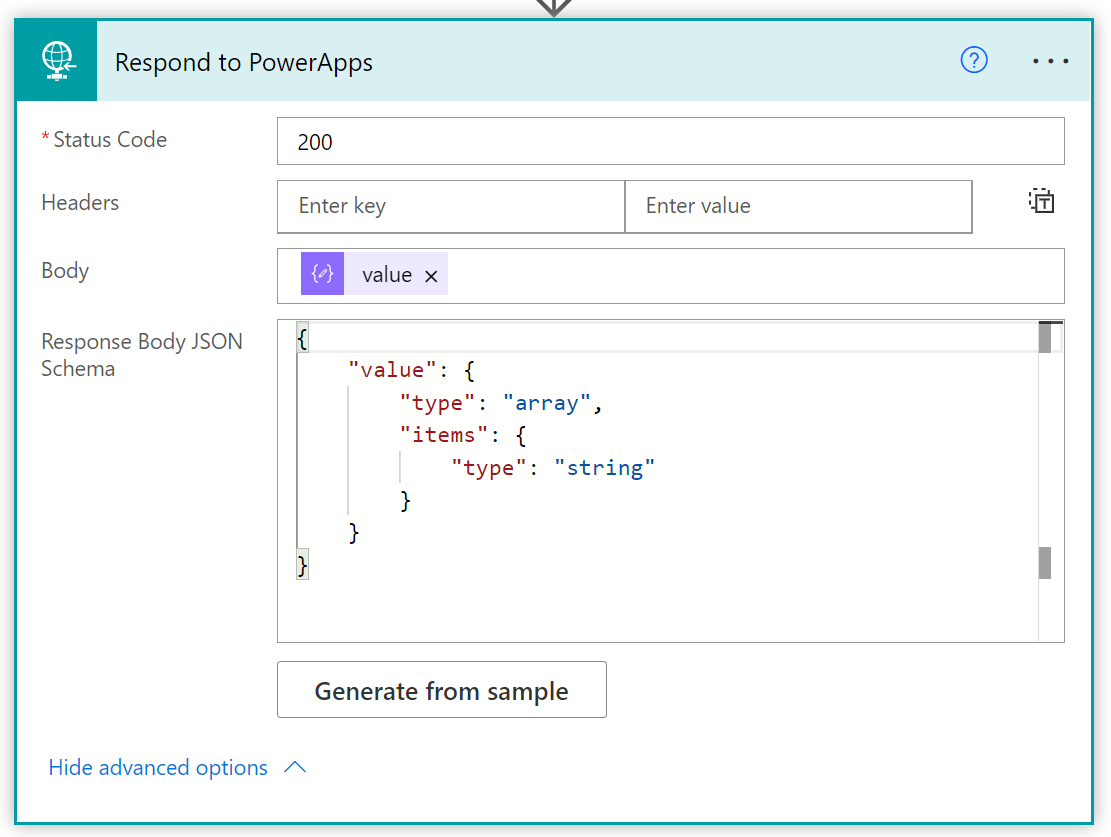Click the "array" value in the schema
The width and height of the screenshot is (1111, 837).
[x=546, y=403]
